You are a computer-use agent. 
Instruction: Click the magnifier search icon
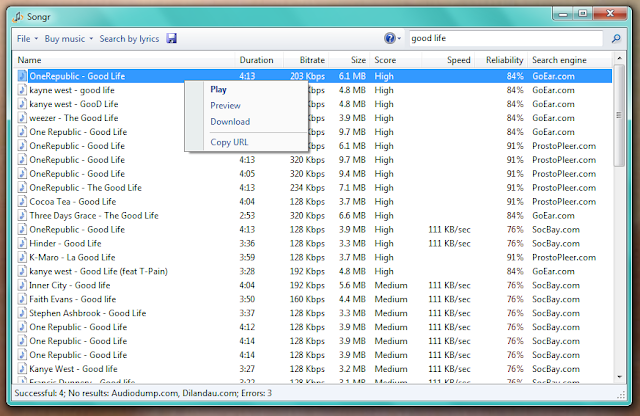pos(616,38)
